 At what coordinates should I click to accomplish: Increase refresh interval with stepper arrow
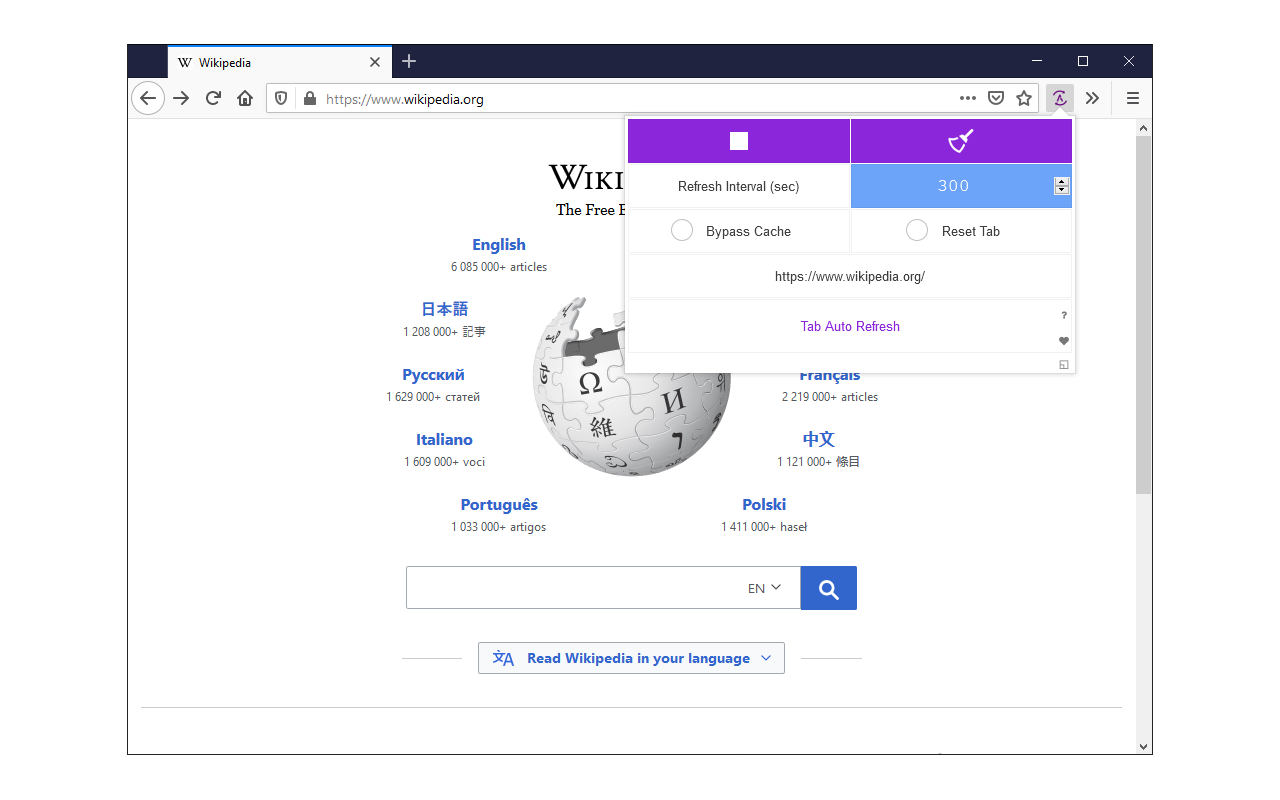click(x=1062, y=181)
